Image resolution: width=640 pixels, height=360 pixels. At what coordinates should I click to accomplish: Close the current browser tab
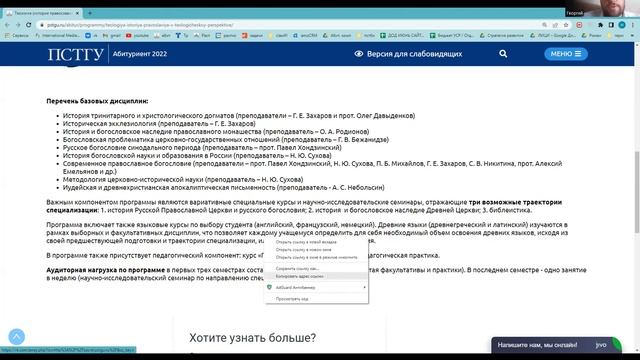(77, 13)
